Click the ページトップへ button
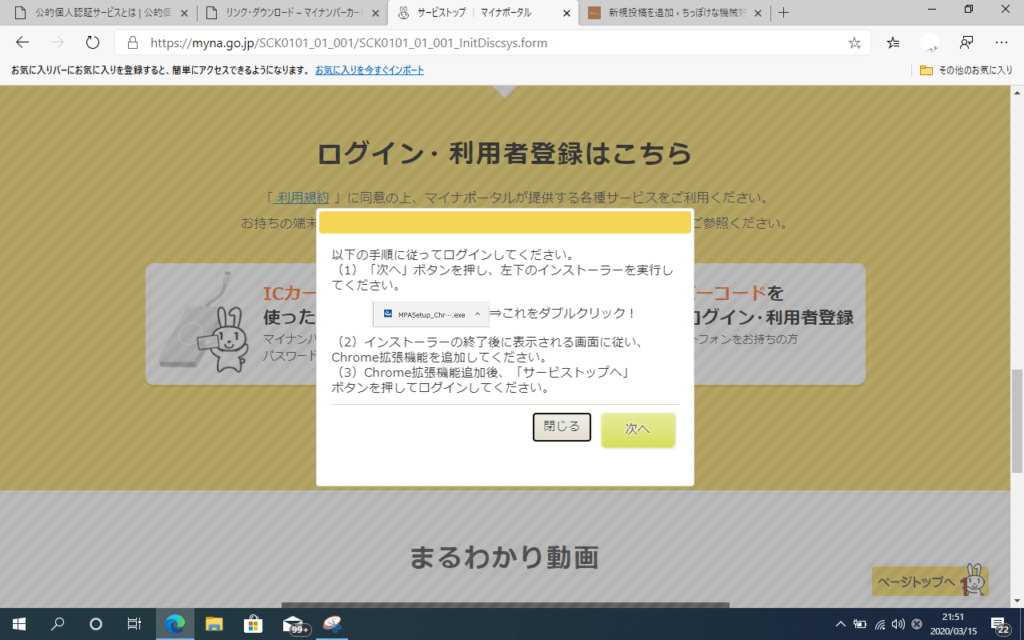Screen dimensions: 1024x640 930,581
